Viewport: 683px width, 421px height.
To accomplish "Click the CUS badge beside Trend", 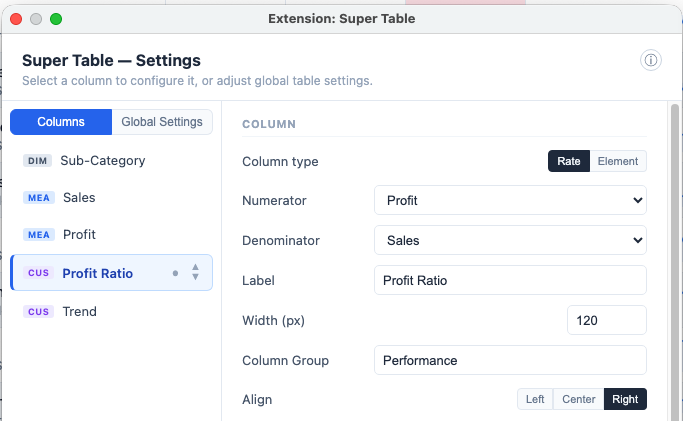I will pyautogui.click(x=38, y=312).
